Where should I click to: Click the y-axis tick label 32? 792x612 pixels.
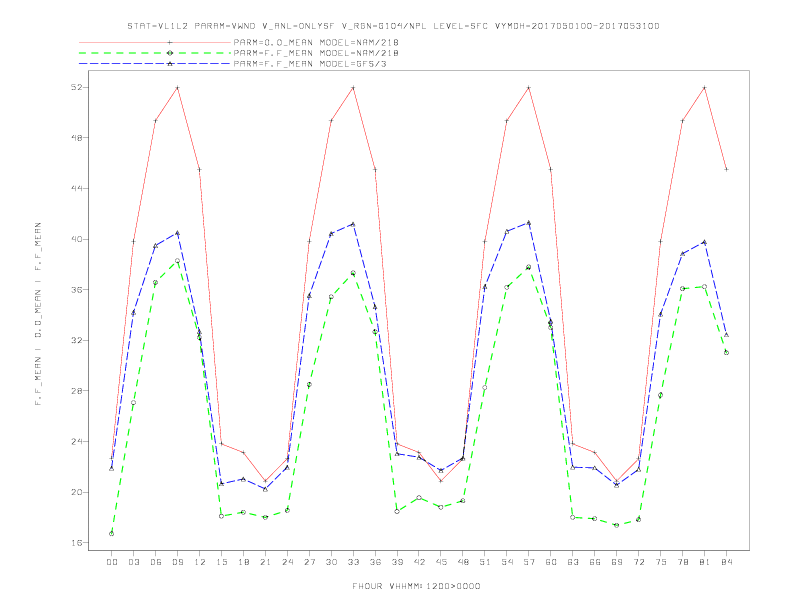tap(76, 340)
